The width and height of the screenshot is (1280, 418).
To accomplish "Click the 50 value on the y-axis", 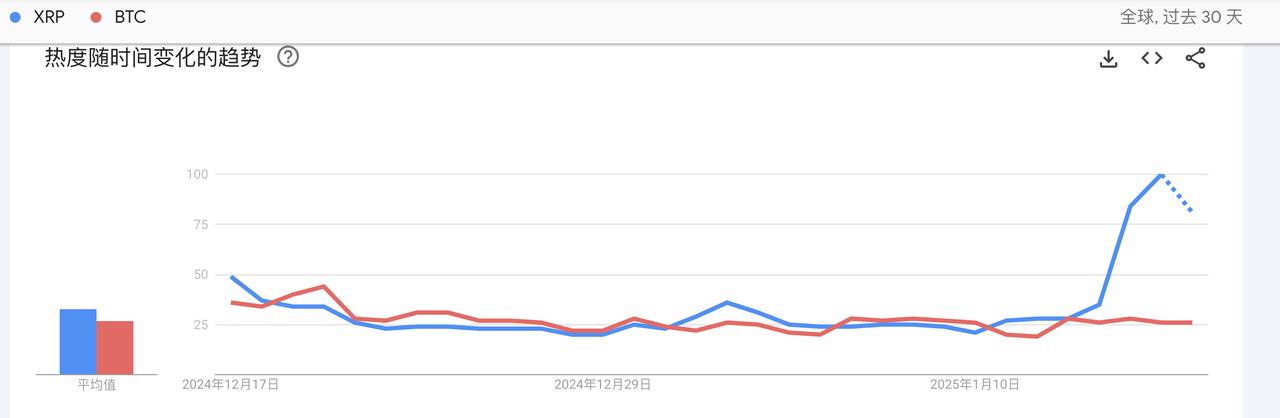I will [198, 275].
